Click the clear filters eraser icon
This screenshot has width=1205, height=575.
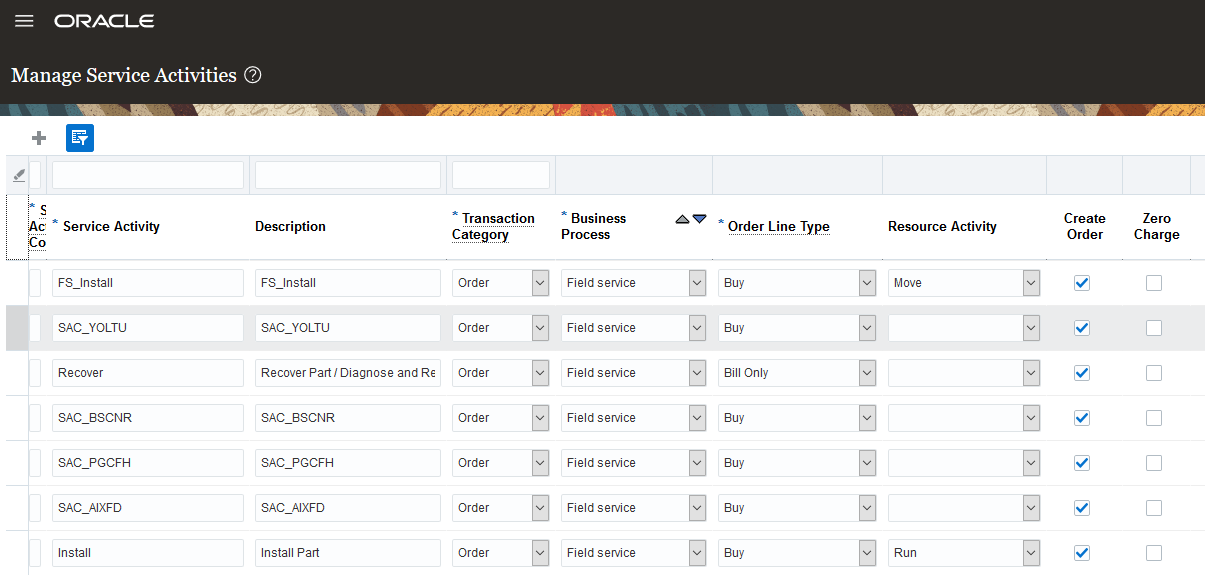point(18,175)
